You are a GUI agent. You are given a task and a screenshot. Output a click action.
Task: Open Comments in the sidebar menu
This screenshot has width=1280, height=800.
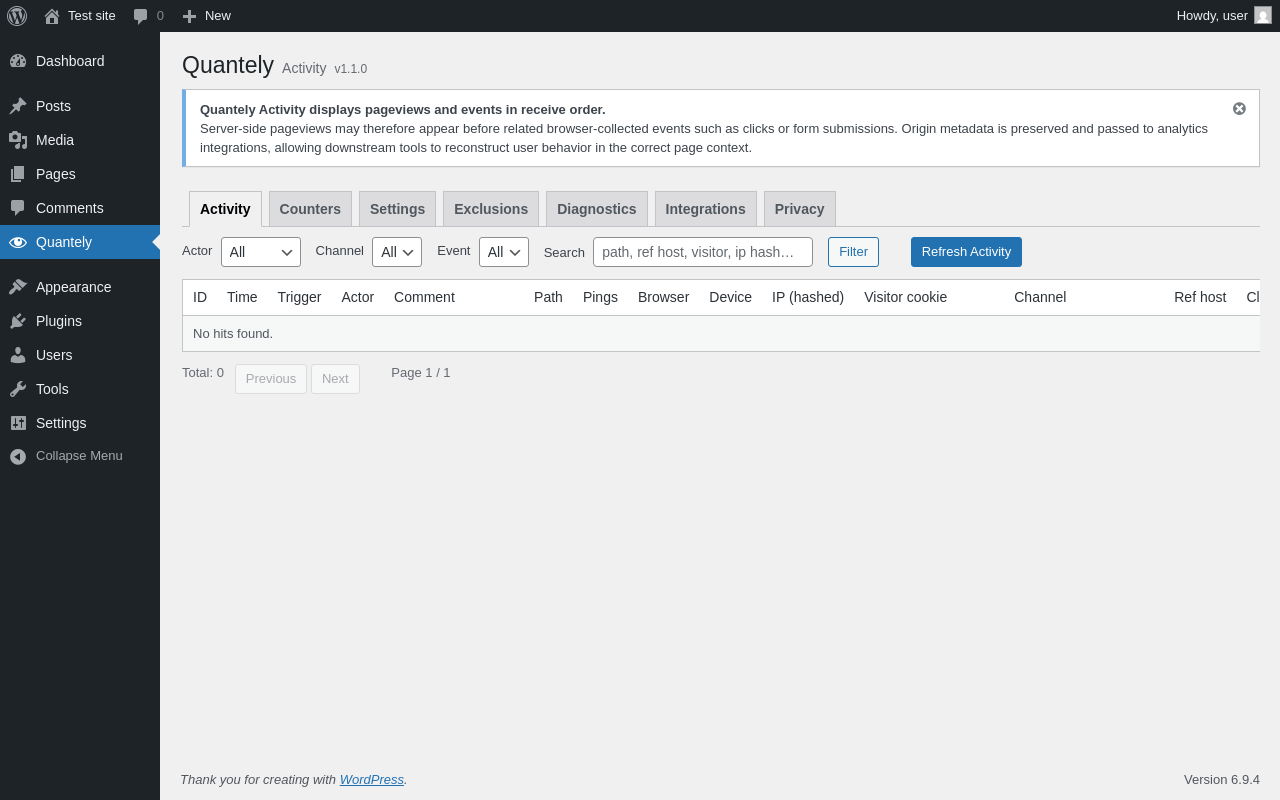pyautogui.click(x=80, y=208)
